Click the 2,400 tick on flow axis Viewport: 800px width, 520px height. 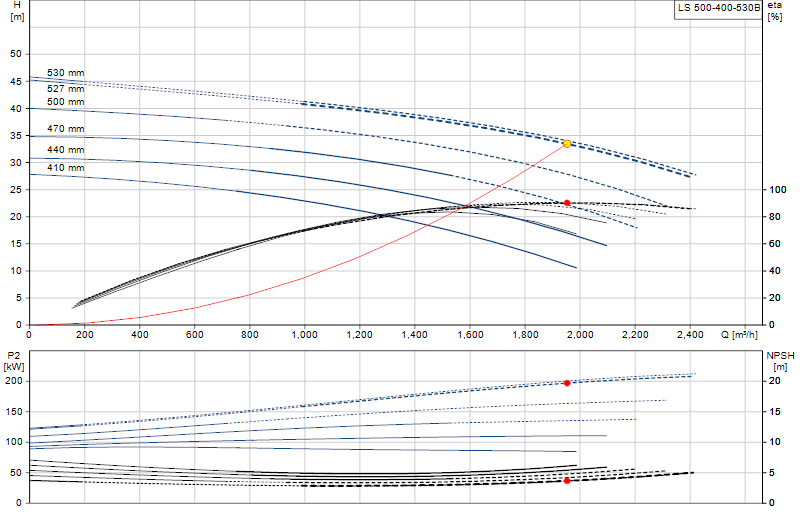tap(690, 335)
